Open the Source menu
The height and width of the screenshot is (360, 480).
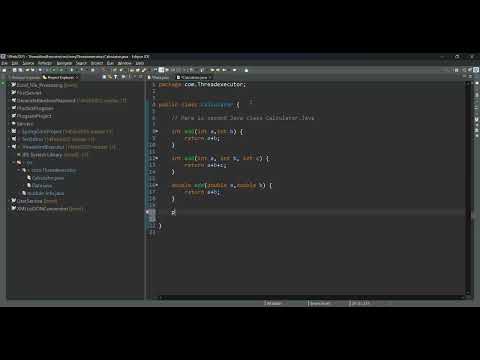pos(28,63)
